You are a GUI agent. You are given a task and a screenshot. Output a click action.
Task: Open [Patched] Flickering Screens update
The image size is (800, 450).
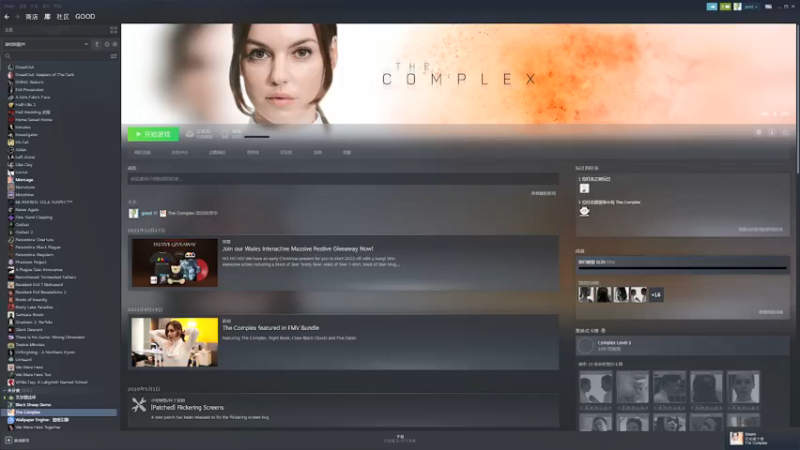click(x=187, y=408)
